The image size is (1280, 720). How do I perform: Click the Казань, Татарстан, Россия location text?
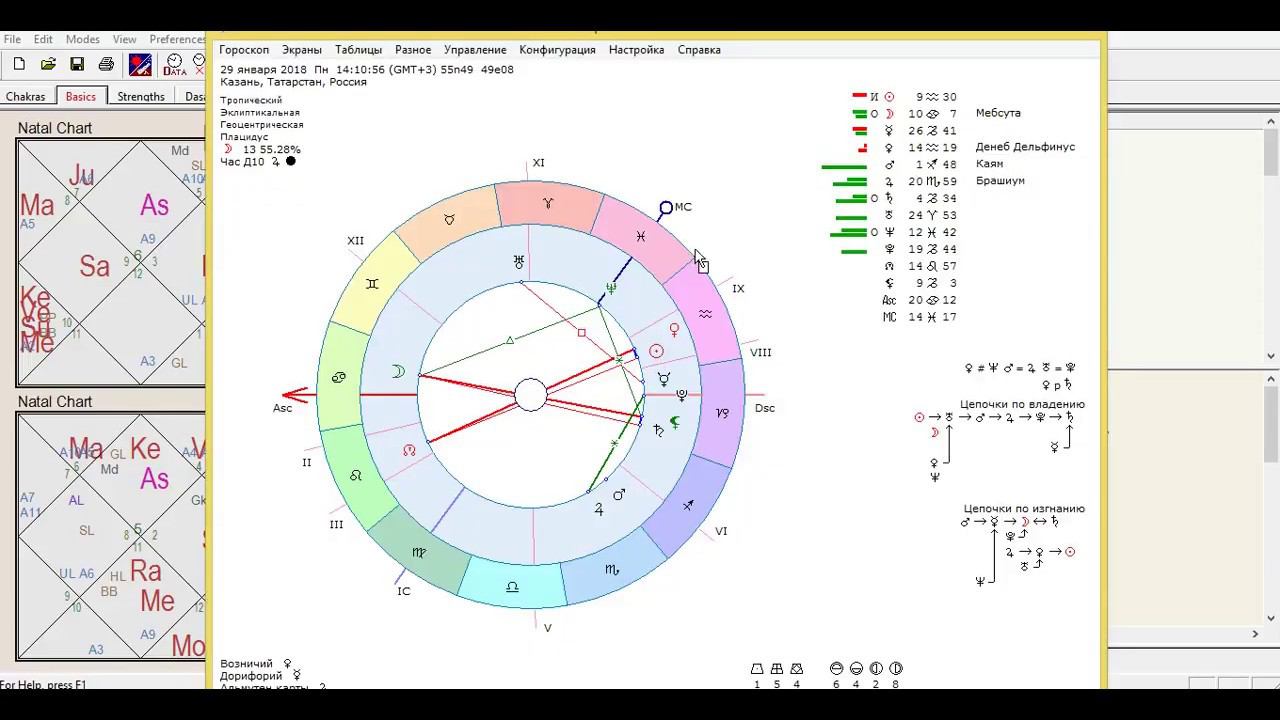293,82
